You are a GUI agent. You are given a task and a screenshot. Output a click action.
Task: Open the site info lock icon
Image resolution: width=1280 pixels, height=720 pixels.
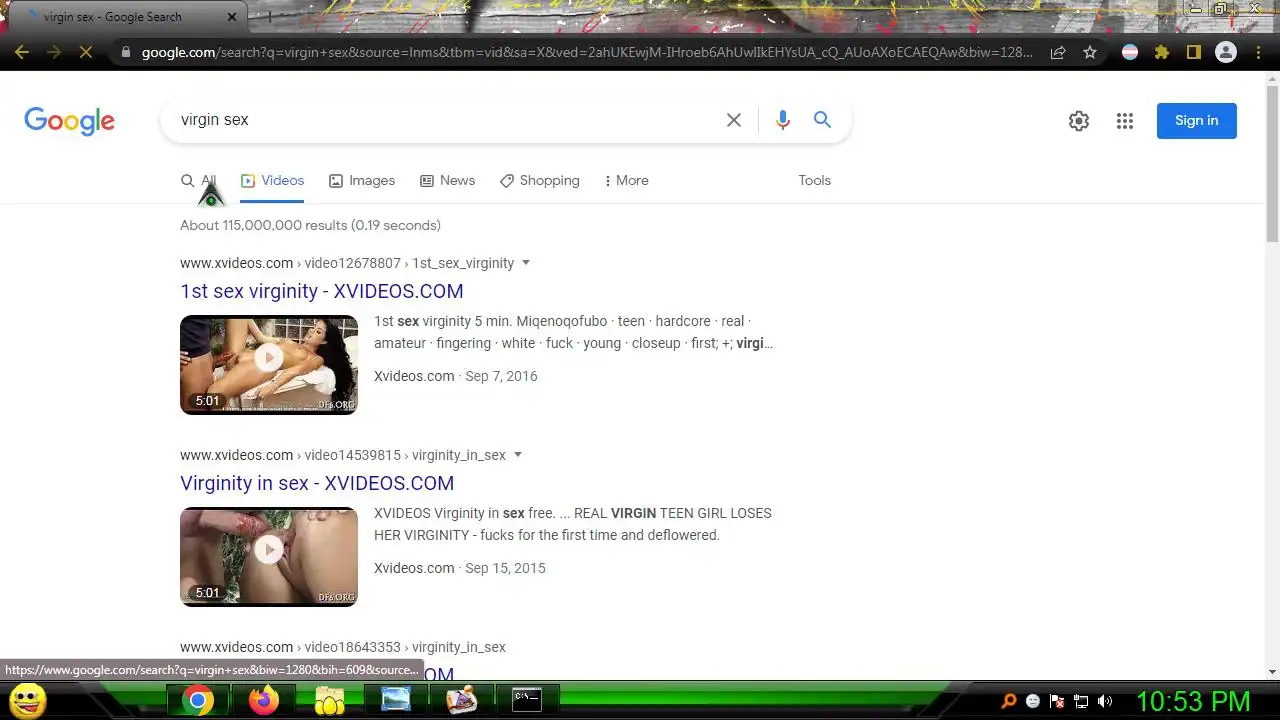[x=125, y=52]
